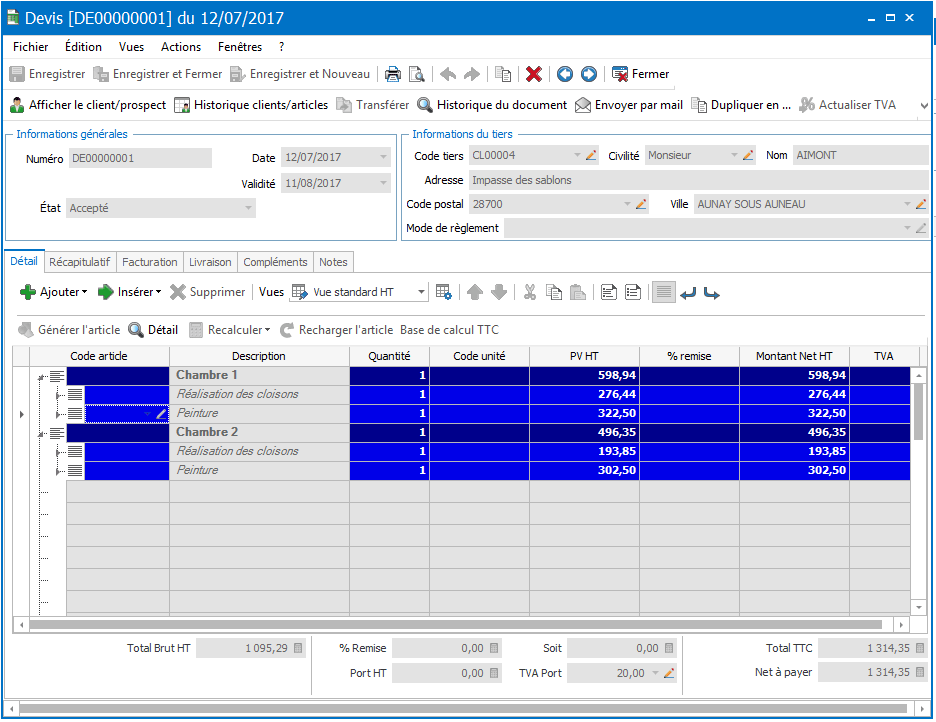Click the Insérer dropdown button

(x=130, y=292)
